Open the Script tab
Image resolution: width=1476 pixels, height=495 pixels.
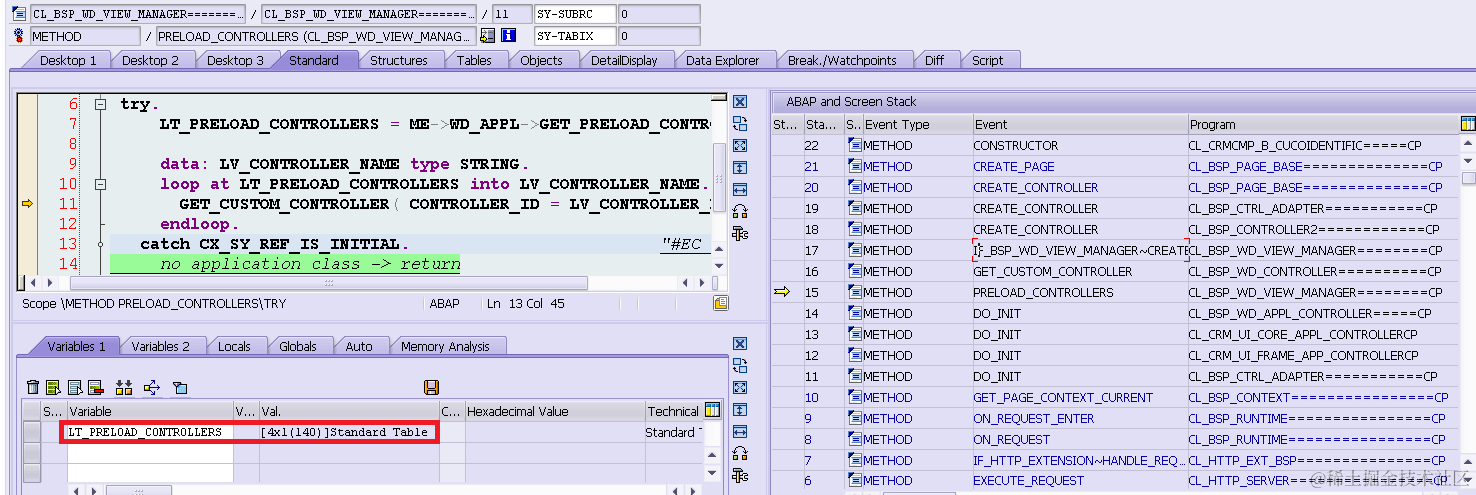[x=987, y=60]
